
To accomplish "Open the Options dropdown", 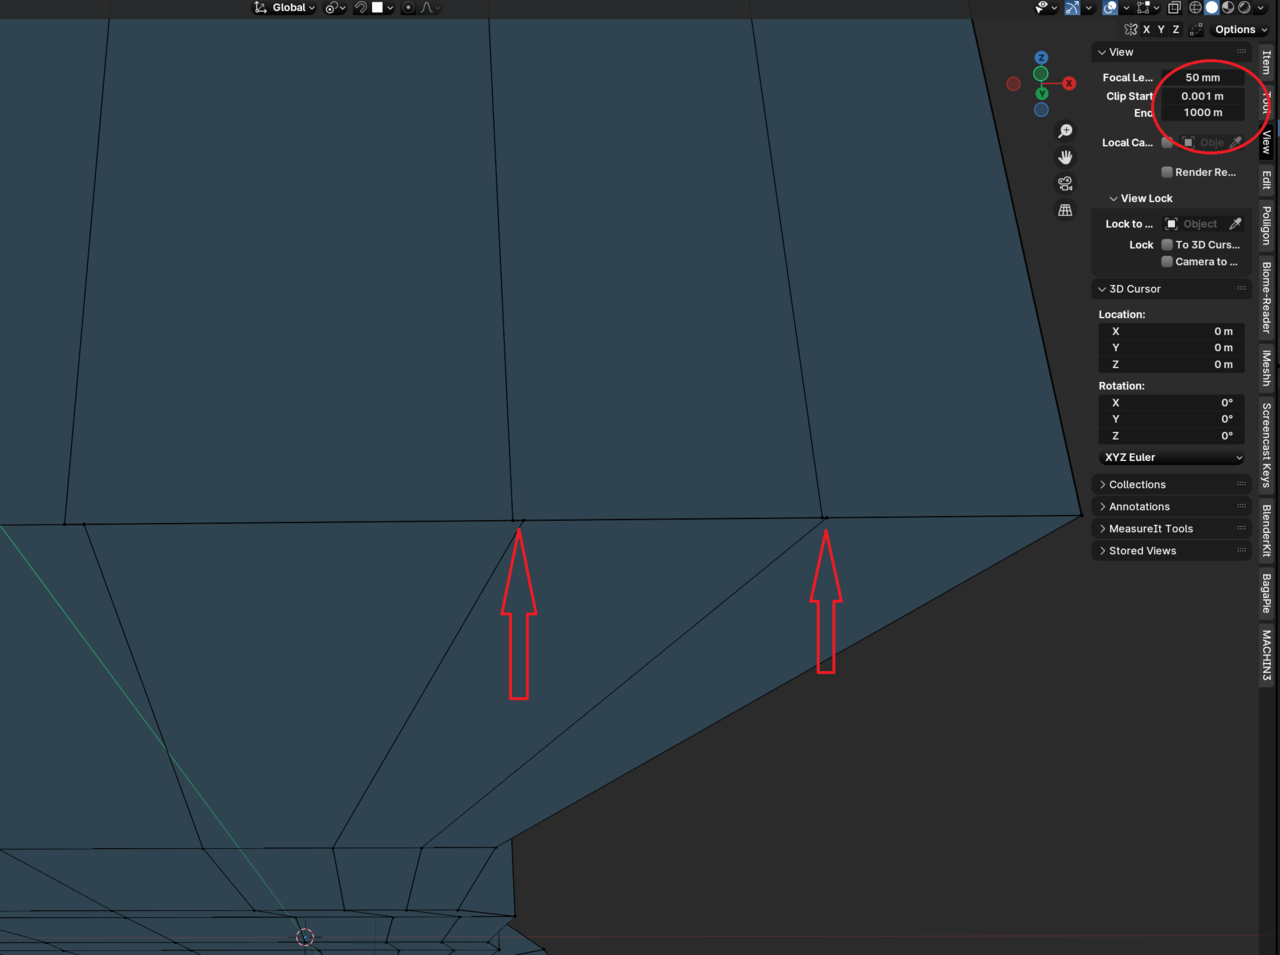I will [1241, 30].
